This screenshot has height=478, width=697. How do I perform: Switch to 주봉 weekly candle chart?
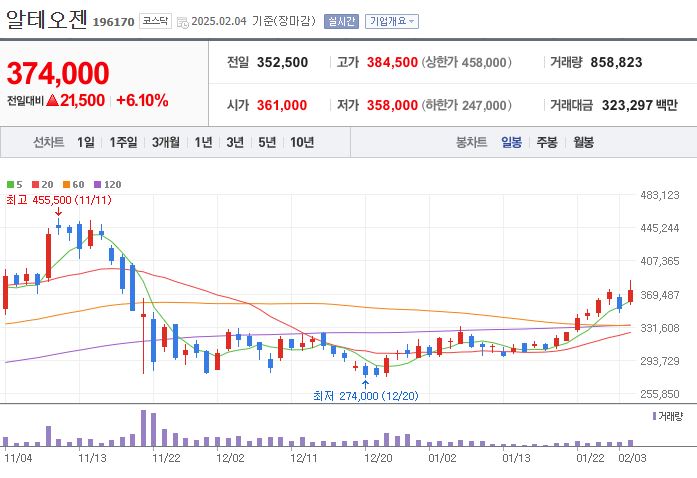coord(547,142)
